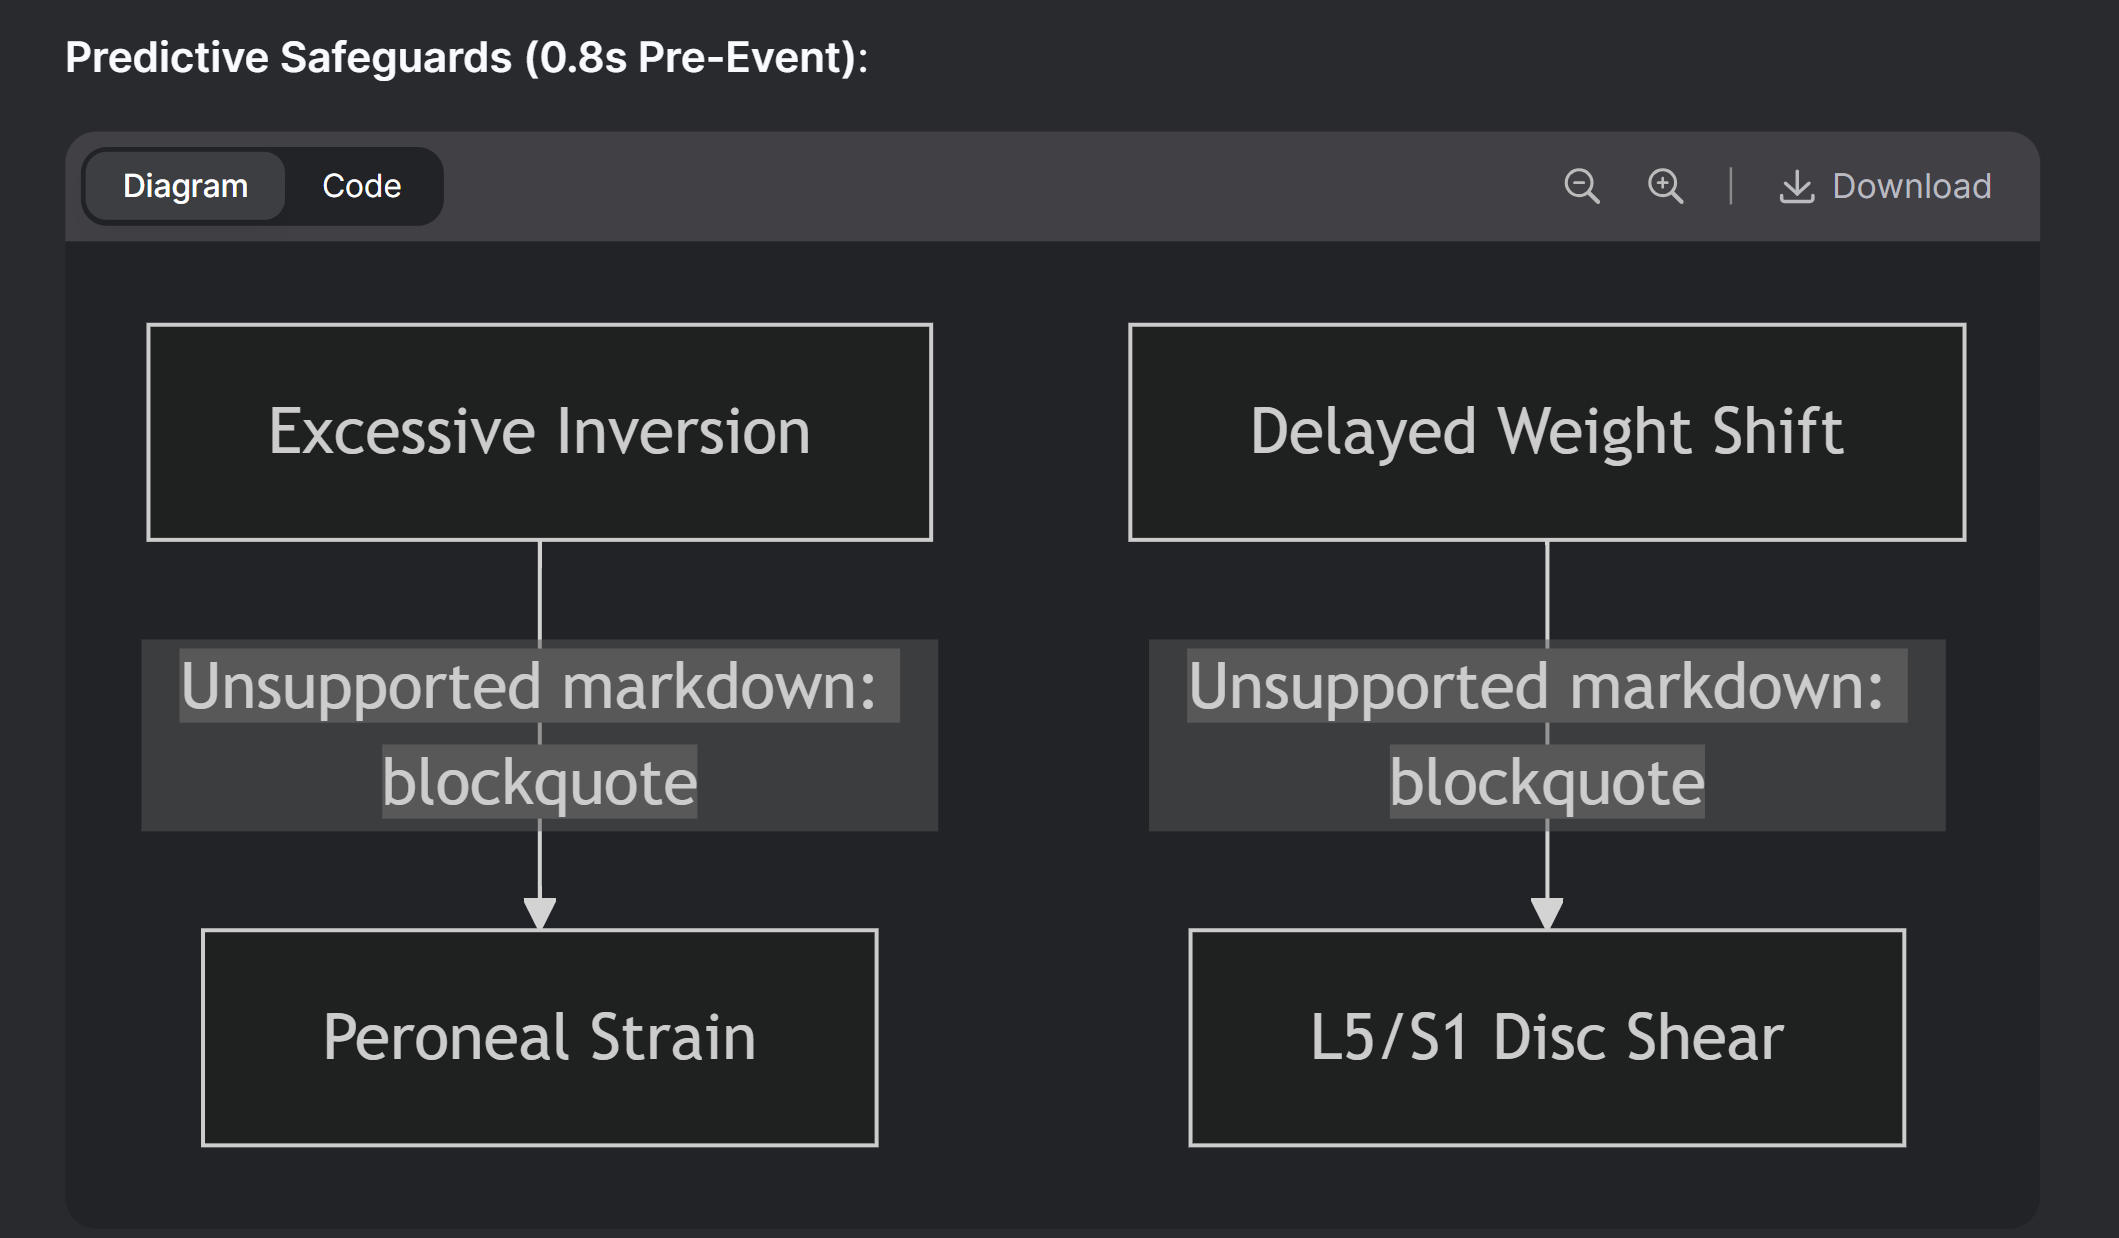
Task: Select the Delayed Weight Shift node
Action: click(x=1546, y=432)
